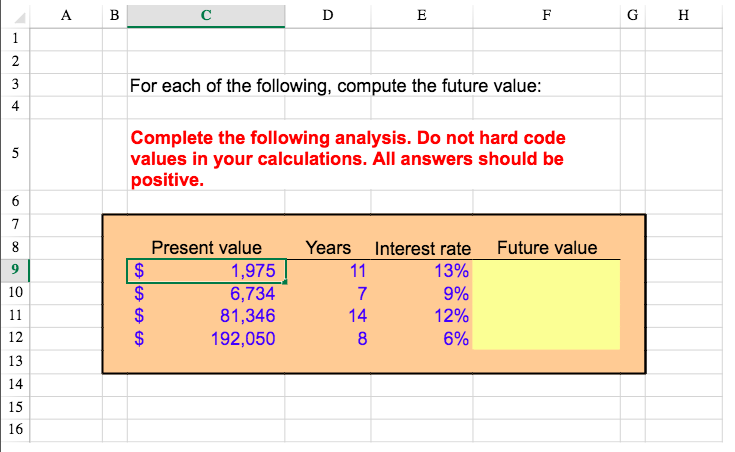Image resolution: width=735 pixels, height=452 pixels.
Task: Click the red 'Complete the following analysis' instruction
Action: [x=348, y=158]
